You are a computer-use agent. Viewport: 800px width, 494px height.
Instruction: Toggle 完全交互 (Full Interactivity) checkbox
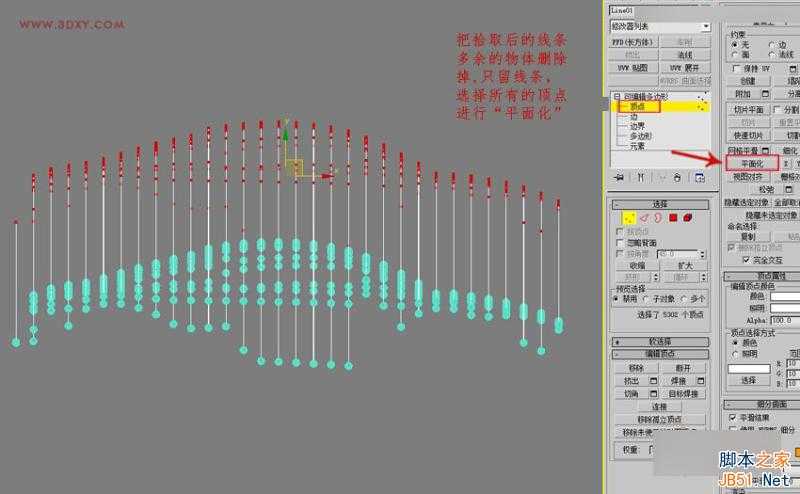746,260
